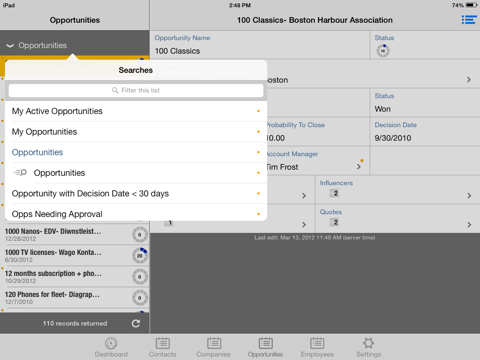Click the 20 percent dial on 1000 TV licenses row
The width and height of the screenshot is (480, 360).
pyautogui.click(x=140, y=256)
